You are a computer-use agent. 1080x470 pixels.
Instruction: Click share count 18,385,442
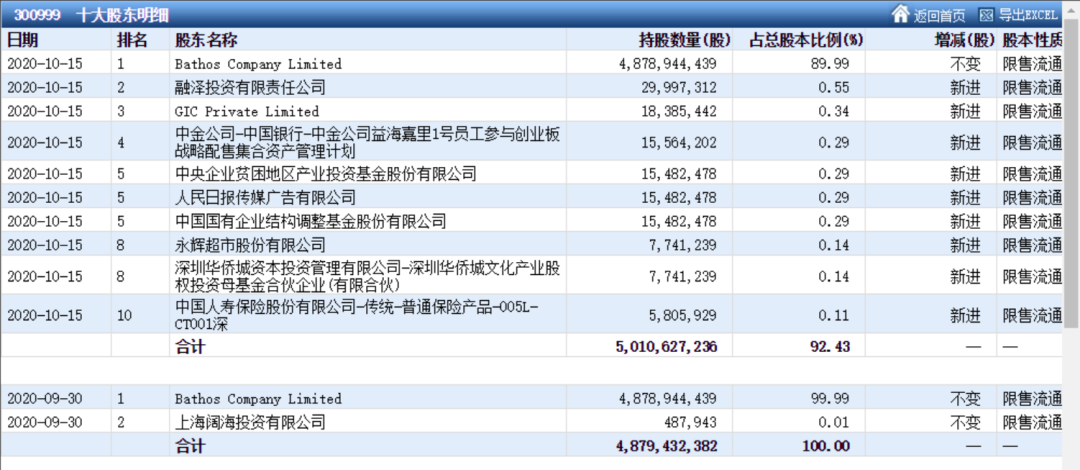(681, 111)
